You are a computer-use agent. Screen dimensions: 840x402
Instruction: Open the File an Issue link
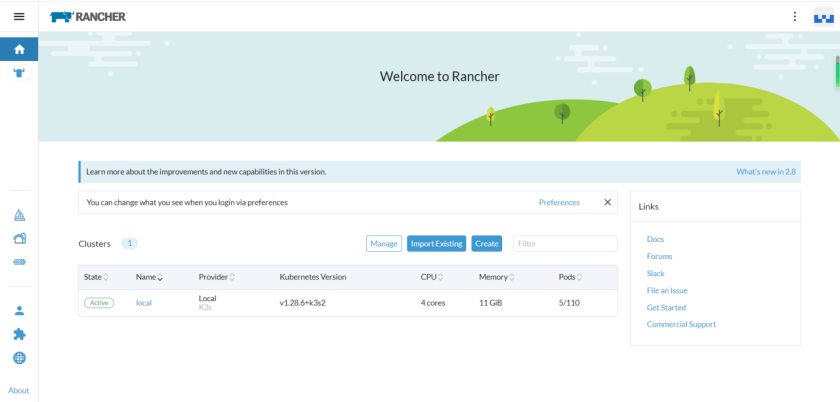(667, 291)
